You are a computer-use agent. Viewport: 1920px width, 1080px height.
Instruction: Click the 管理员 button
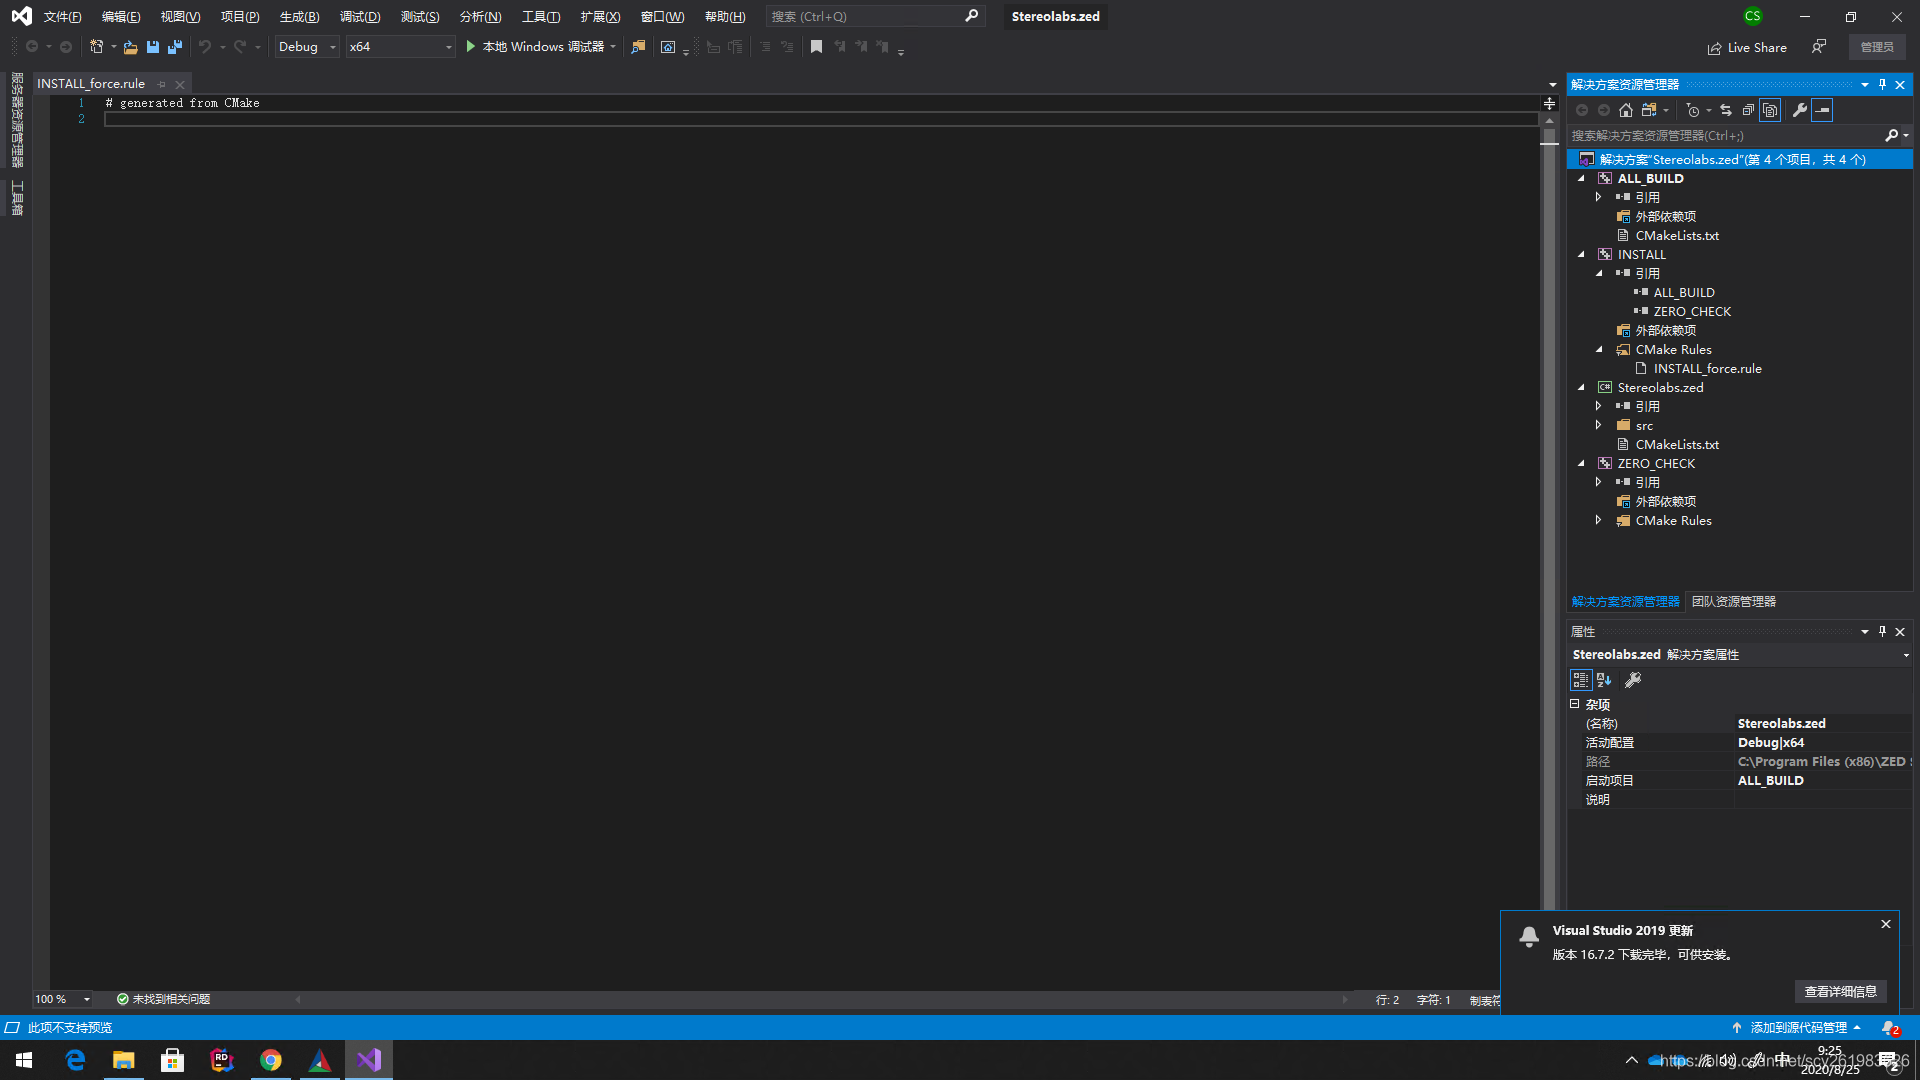(1877, 47)
